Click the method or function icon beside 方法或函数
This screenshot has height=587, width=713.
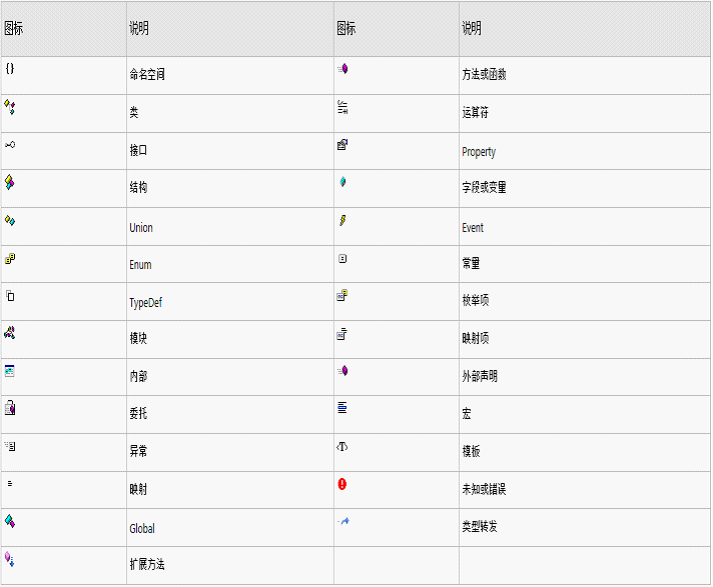click(x=342, y=68)
